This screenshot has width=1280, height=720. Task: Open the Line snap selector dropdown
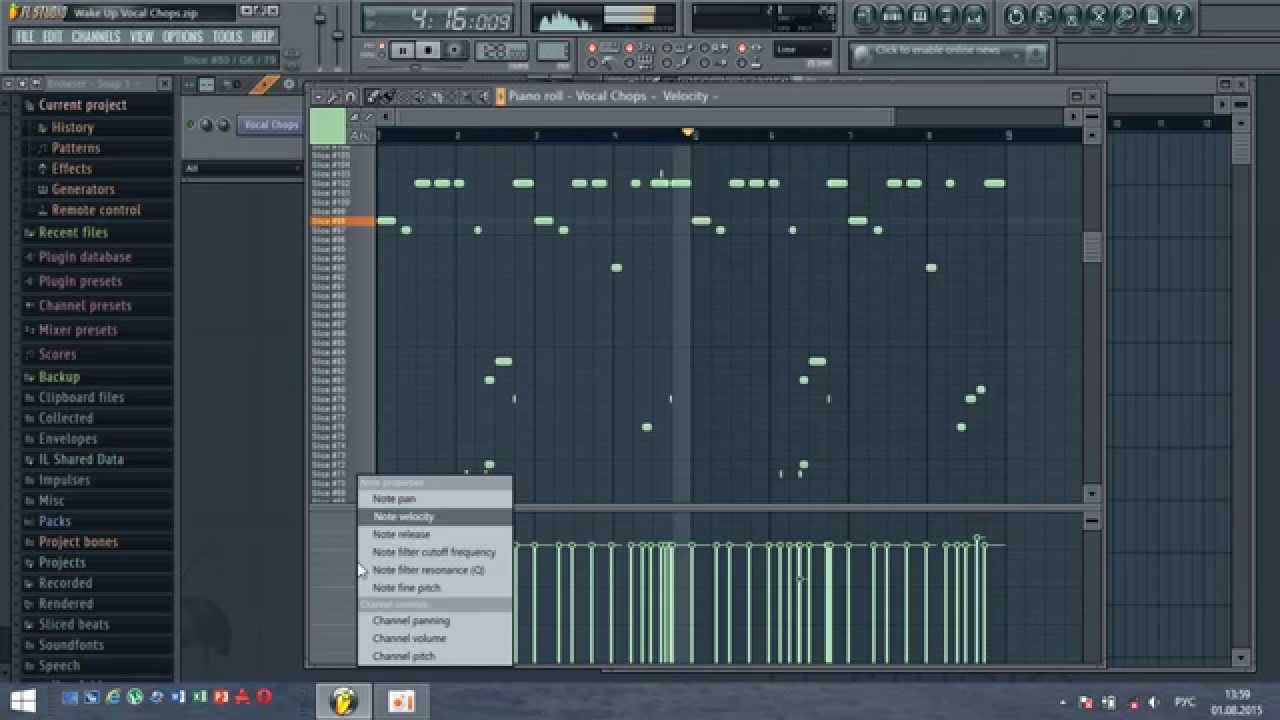(802, 50)
